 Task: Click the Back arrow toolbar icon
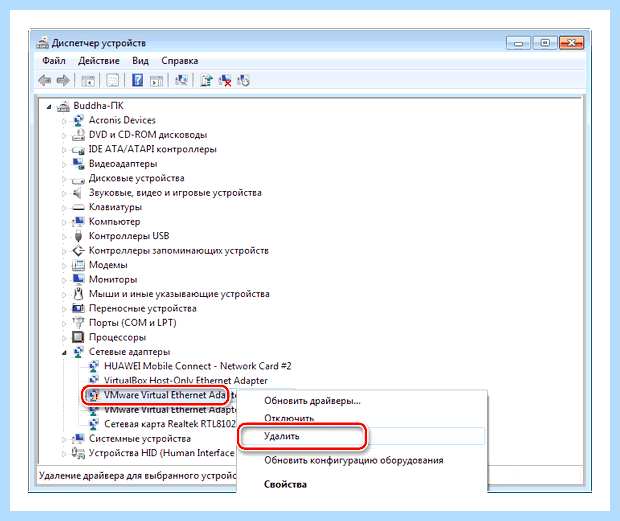coord(45,81)
